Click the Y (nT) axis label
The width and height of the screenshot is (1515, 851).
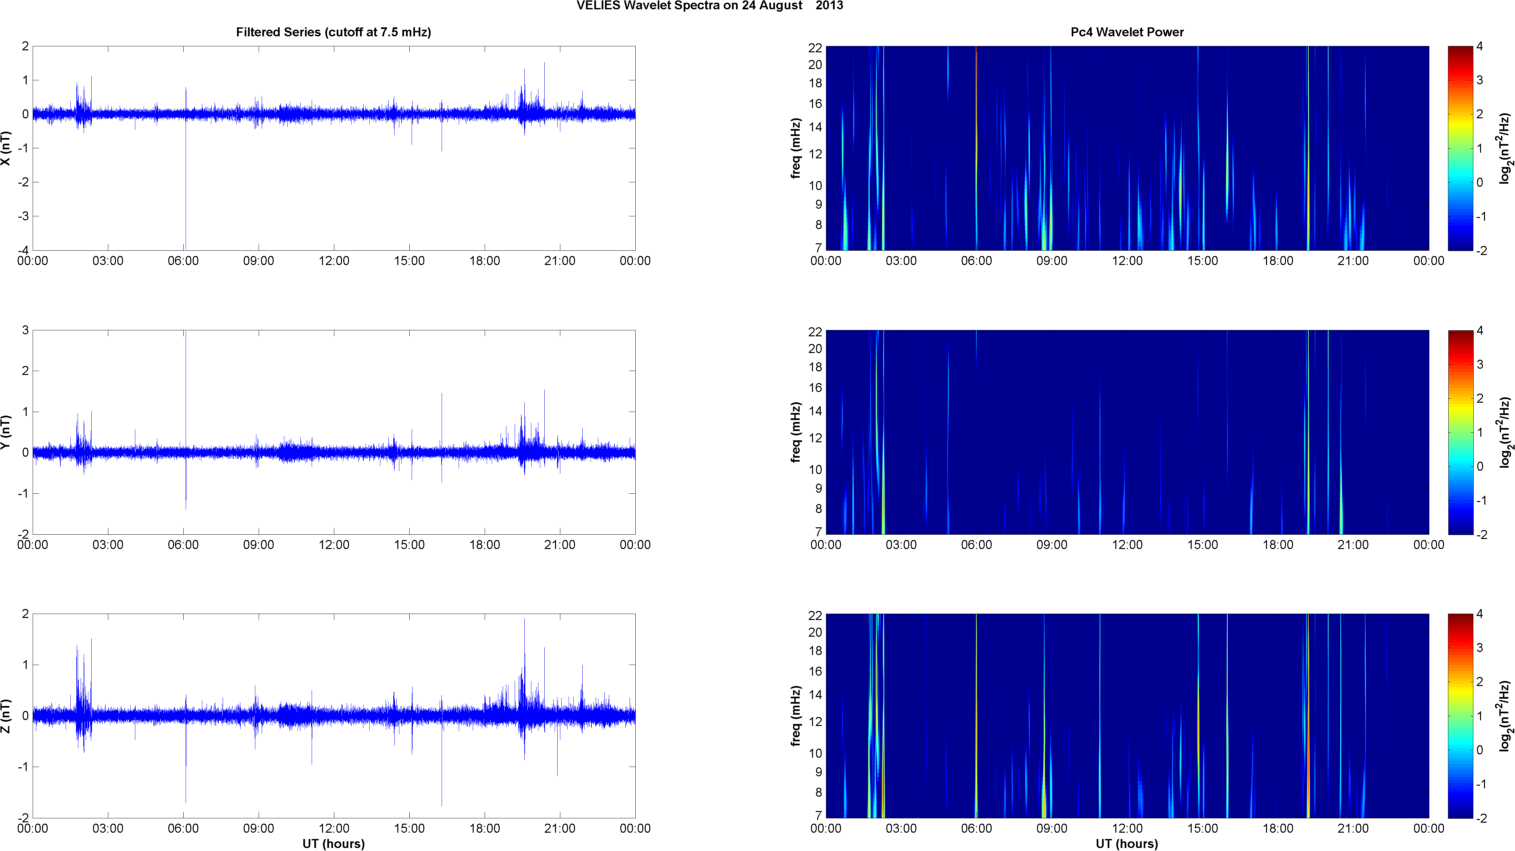[6, 432]
